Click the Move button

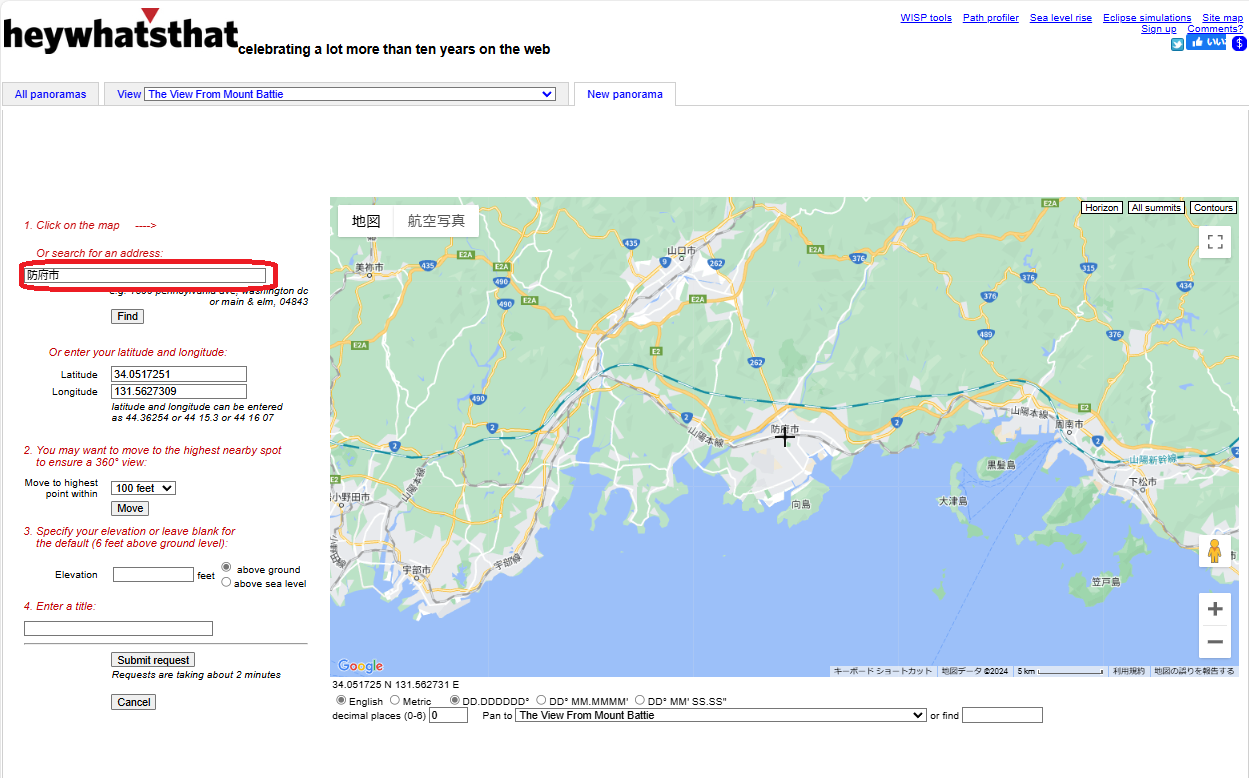click(x=130, y=508)
